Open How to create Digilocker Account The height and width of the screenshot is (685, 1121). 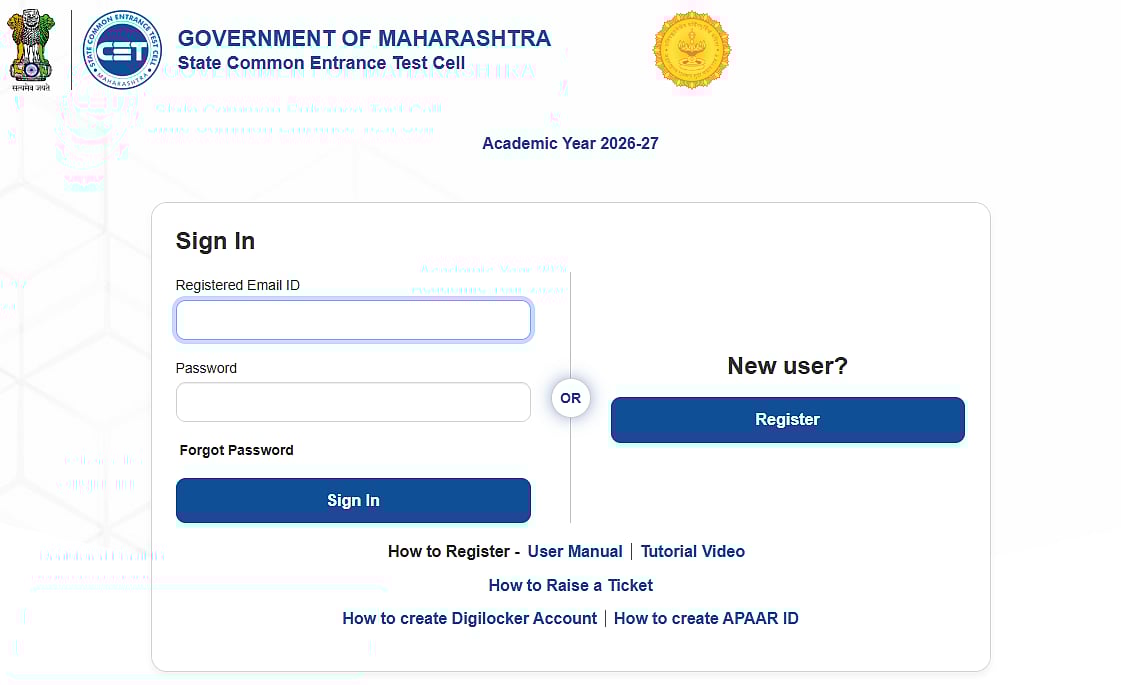470,618
